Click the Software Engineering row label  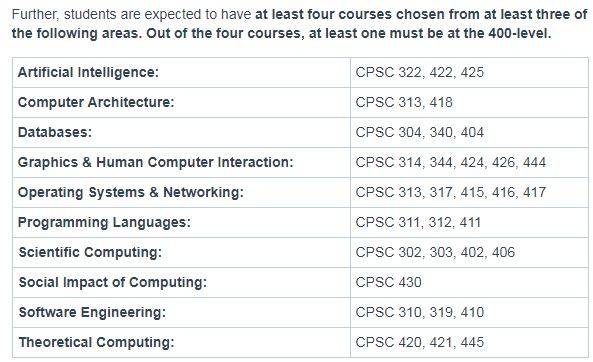92,312
